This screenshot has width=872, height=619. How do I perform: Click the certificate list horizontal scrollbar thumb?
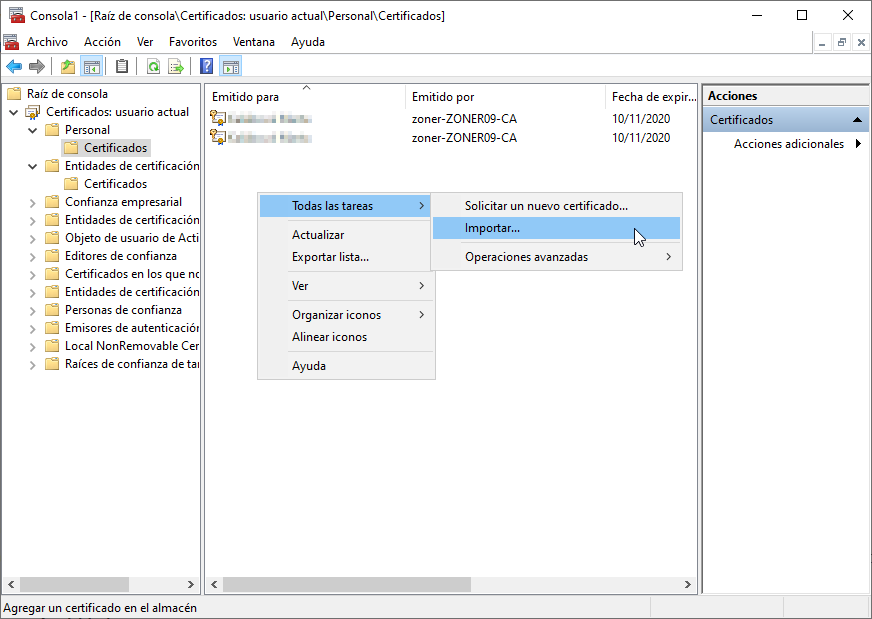[x=347, y=585]
